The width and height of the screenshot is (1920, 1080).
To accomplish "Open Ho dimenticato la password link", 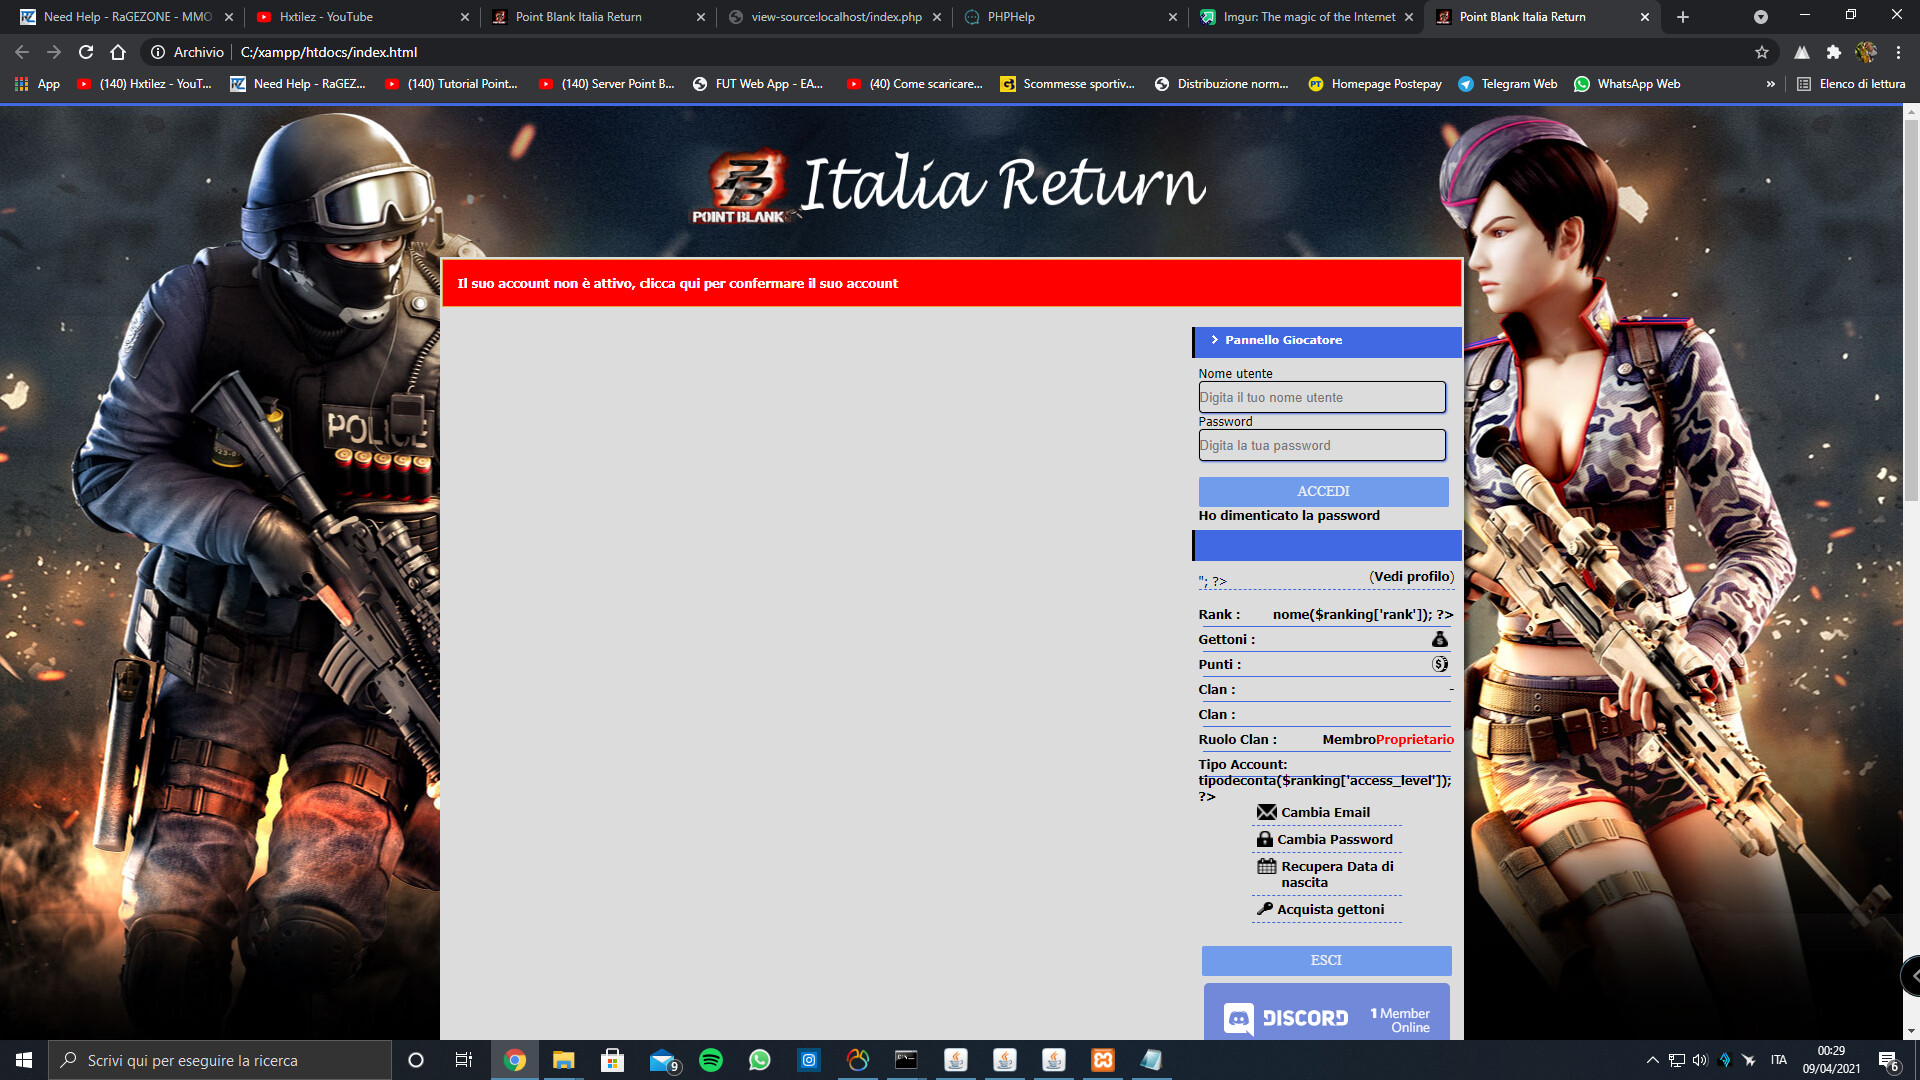I will click(1289, 516).
